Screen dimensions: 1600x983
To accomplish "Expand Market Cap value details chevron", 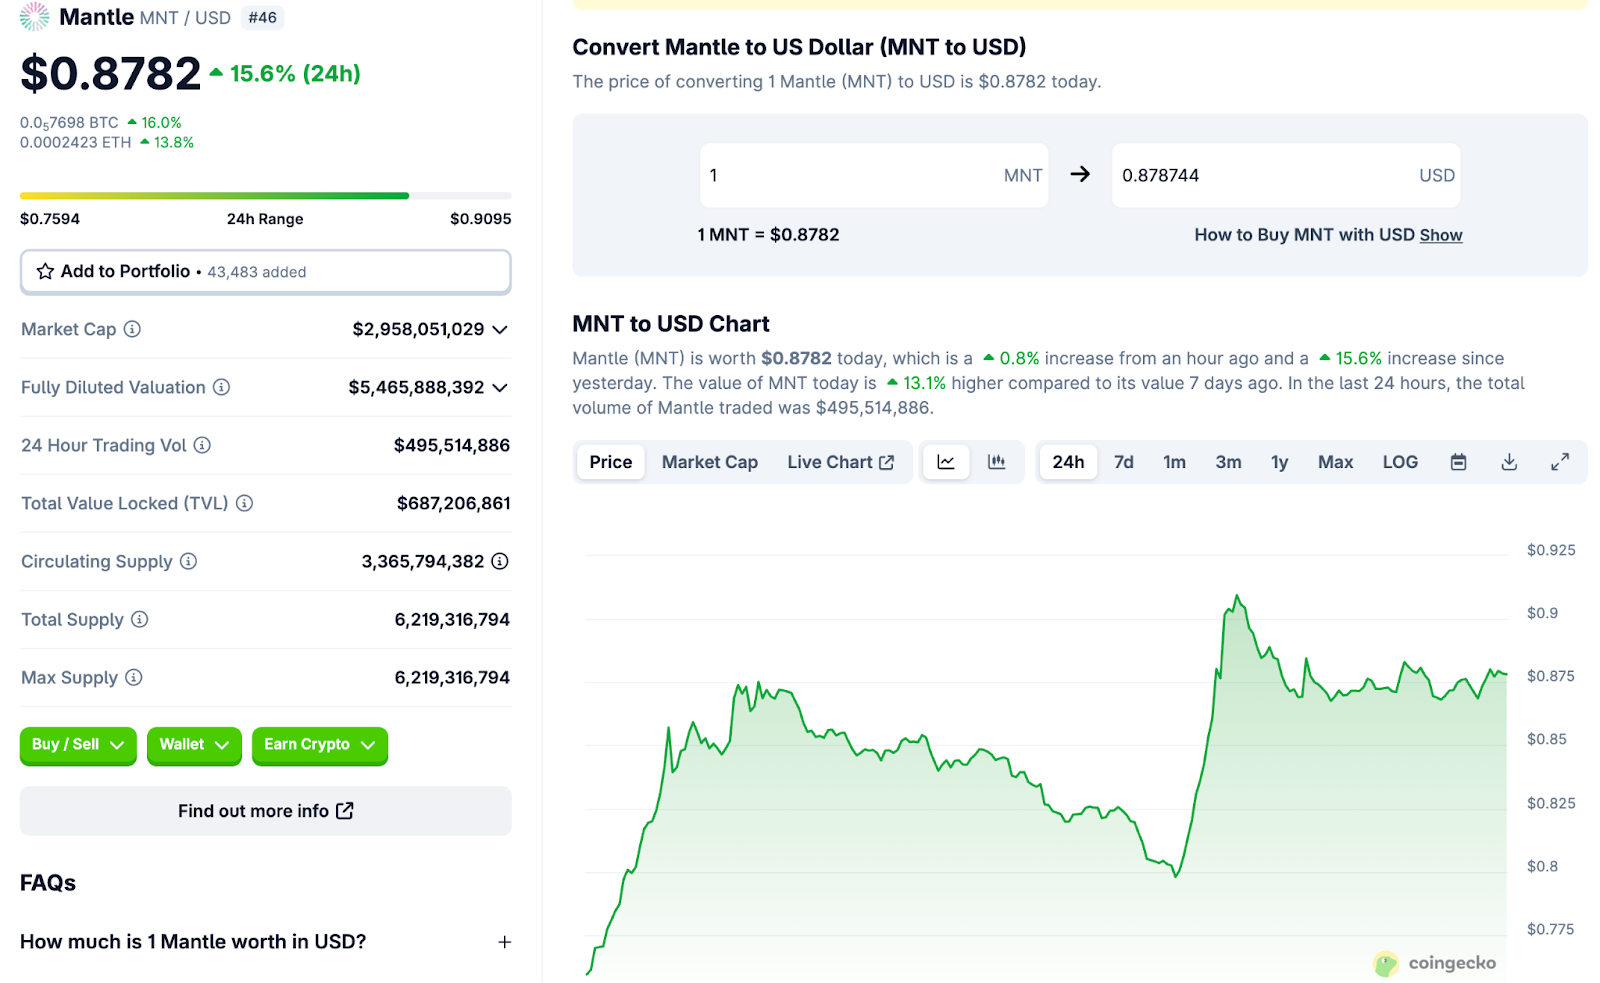I will click(x=500, y=329).
